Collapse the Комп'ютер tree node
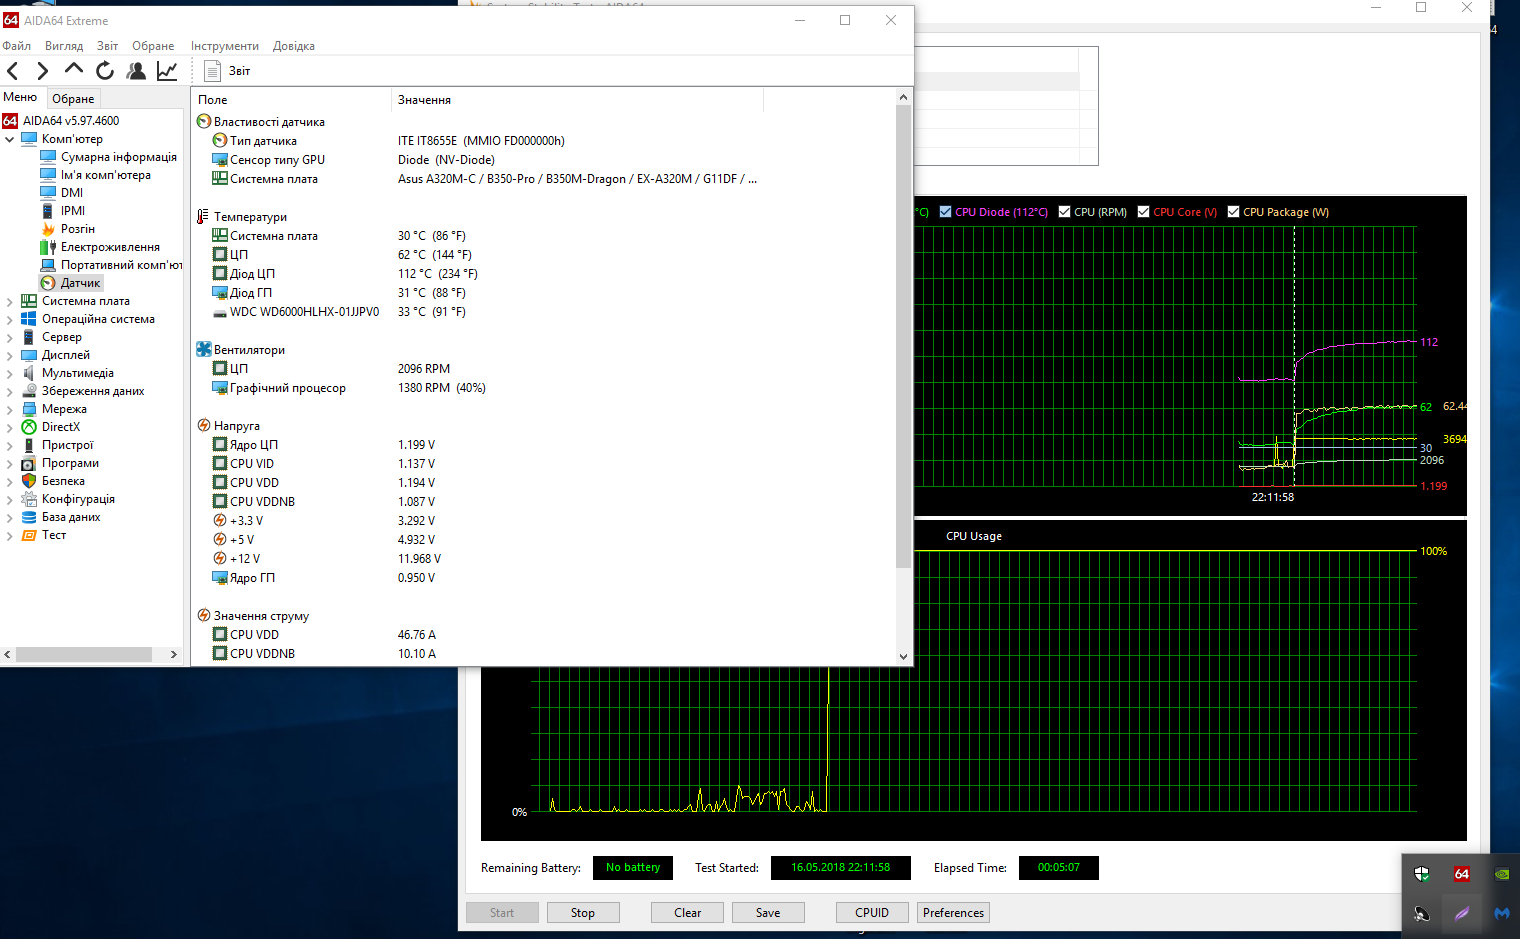The image size is (1520, 939). coord(10,139)
